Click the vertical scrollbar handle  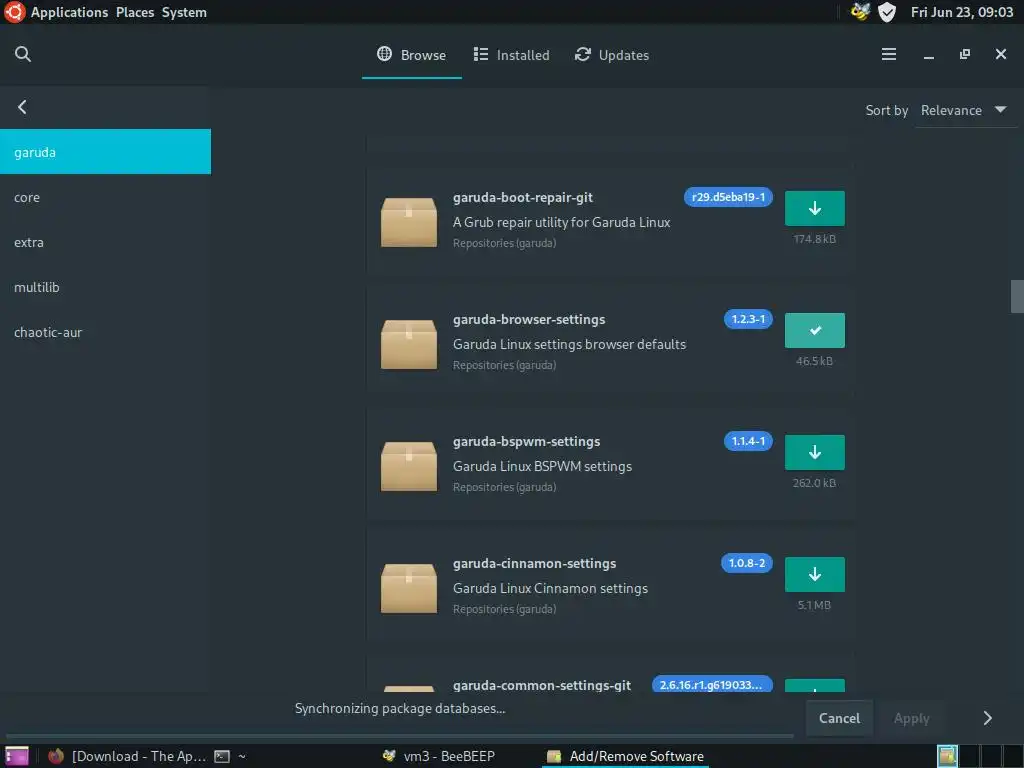(1017, 296)
